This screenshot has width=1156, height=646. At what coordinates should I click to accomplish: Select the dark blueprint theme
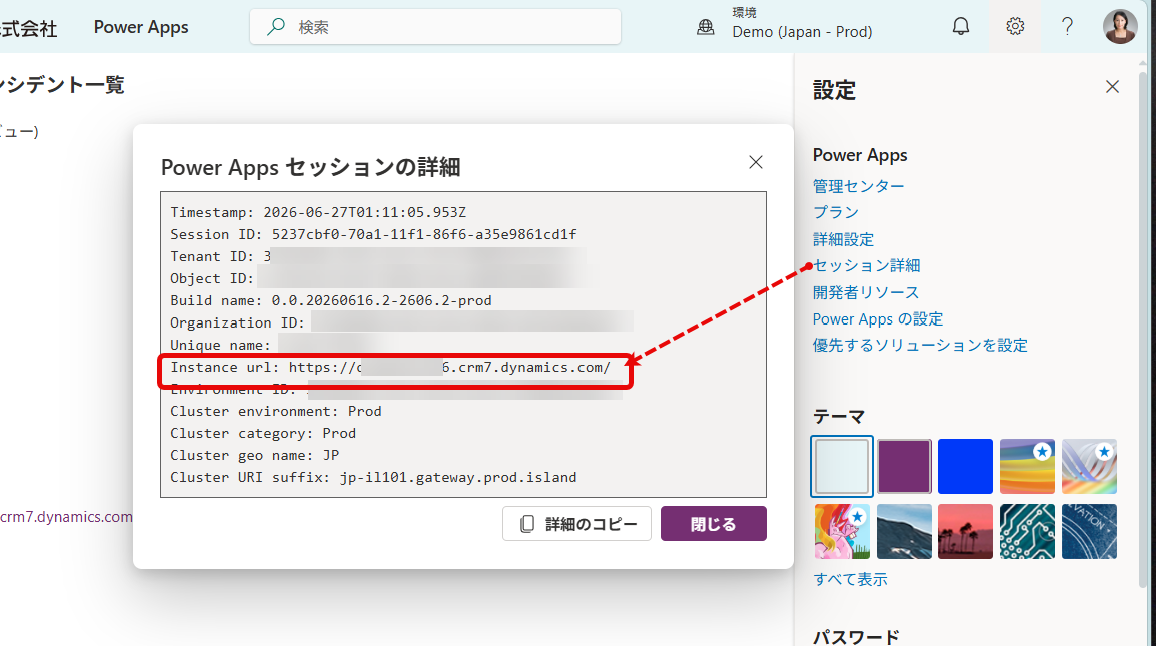pyautogui.click(x=1089, y=532)
